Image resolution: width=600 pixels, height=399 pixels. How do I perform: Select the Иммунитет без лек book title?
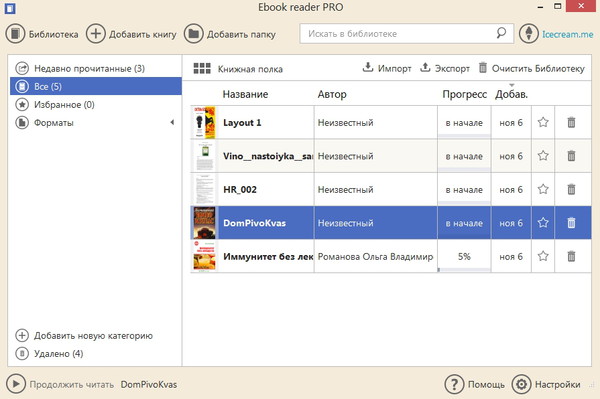tap(268, 257)
